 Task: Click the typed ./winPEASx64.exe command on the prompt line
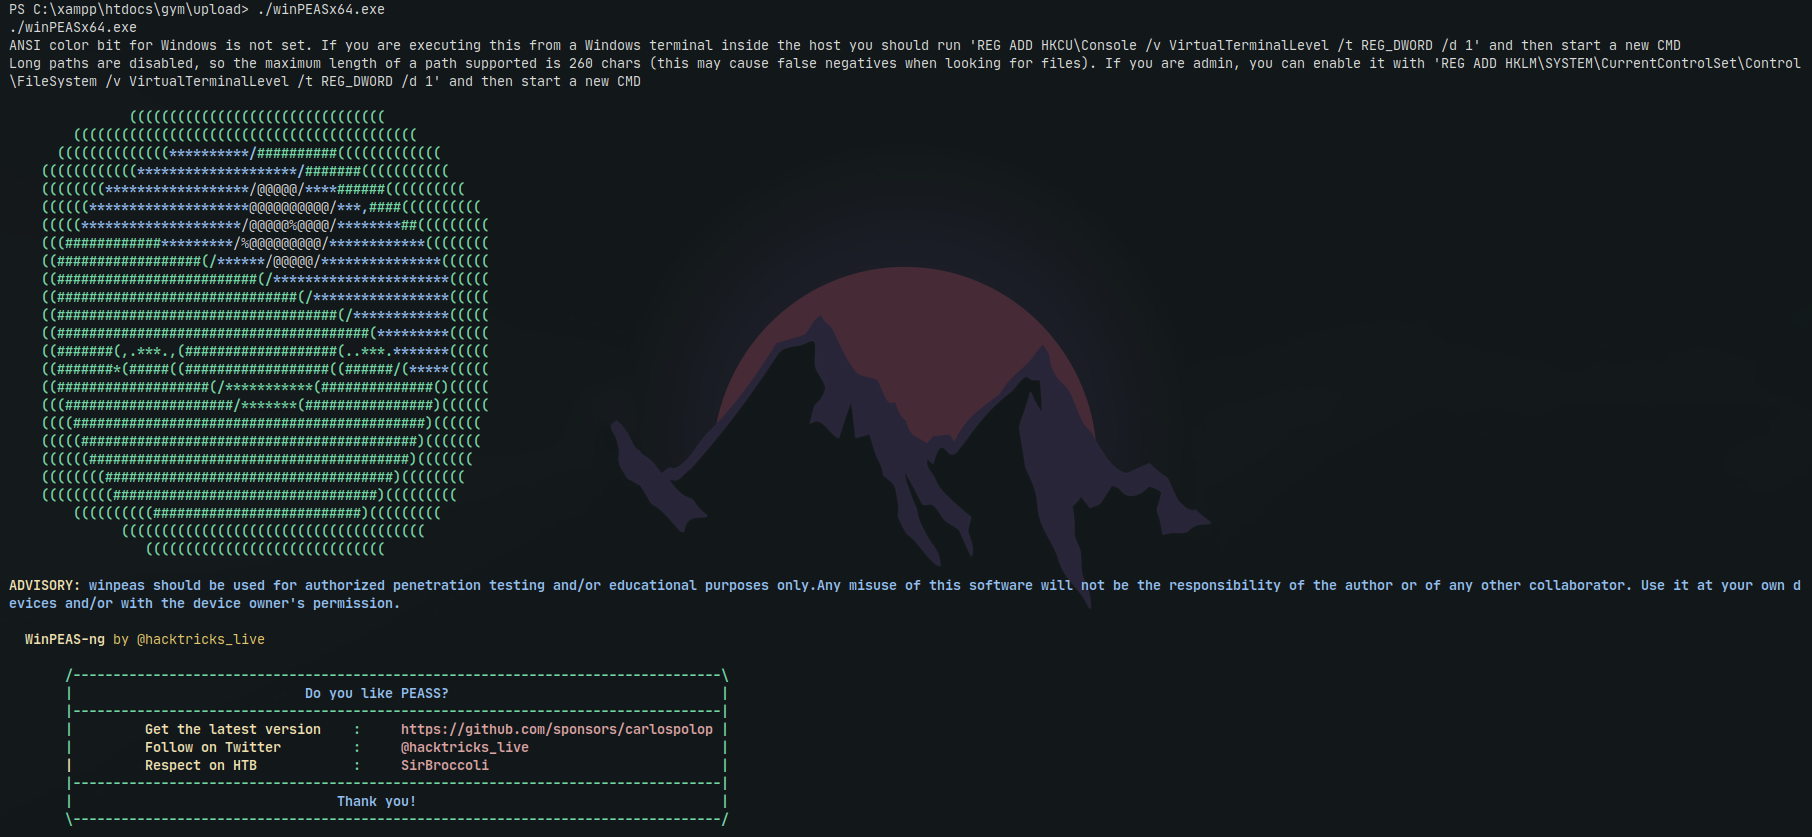320,9
